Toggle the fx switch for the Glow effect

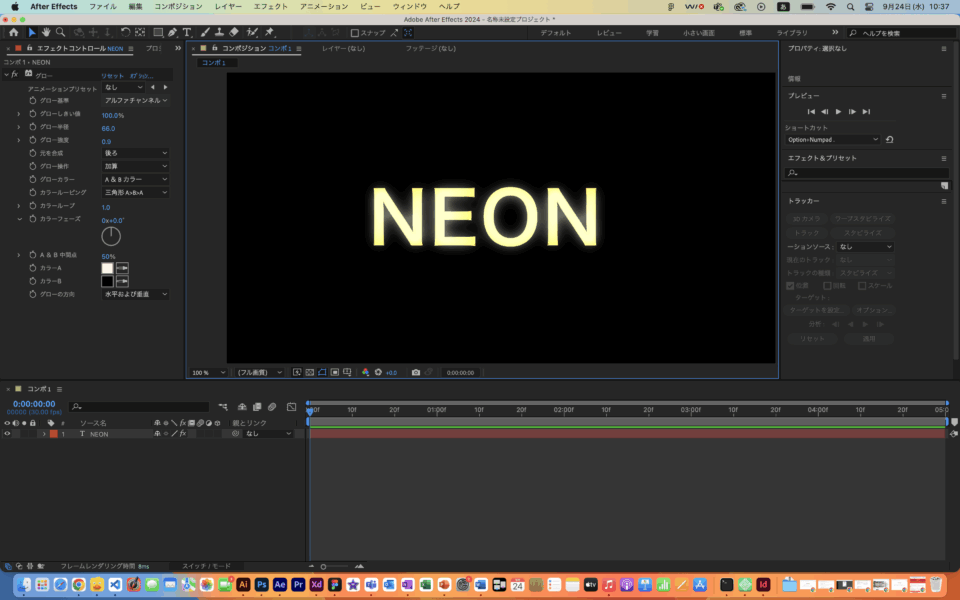[x=14, y=75]
